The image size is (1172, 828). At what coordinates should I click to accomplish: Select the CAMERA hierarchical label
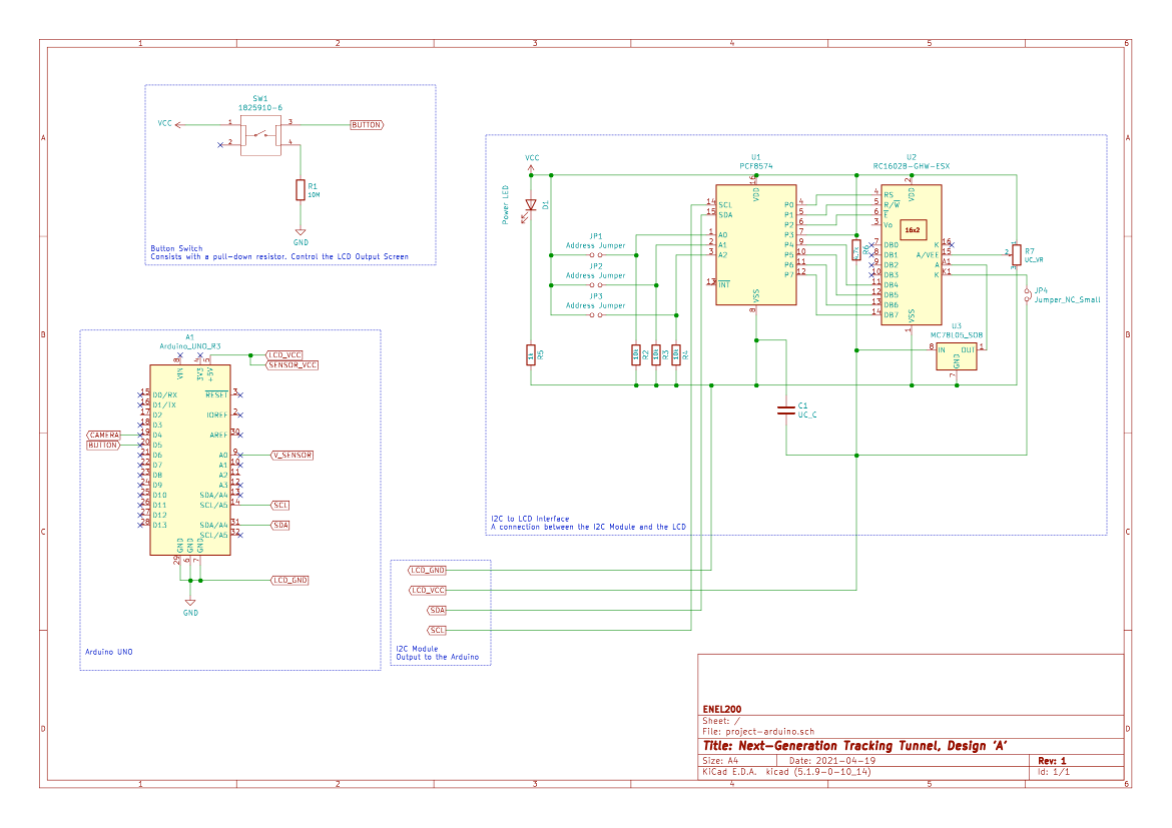[104, 435]
